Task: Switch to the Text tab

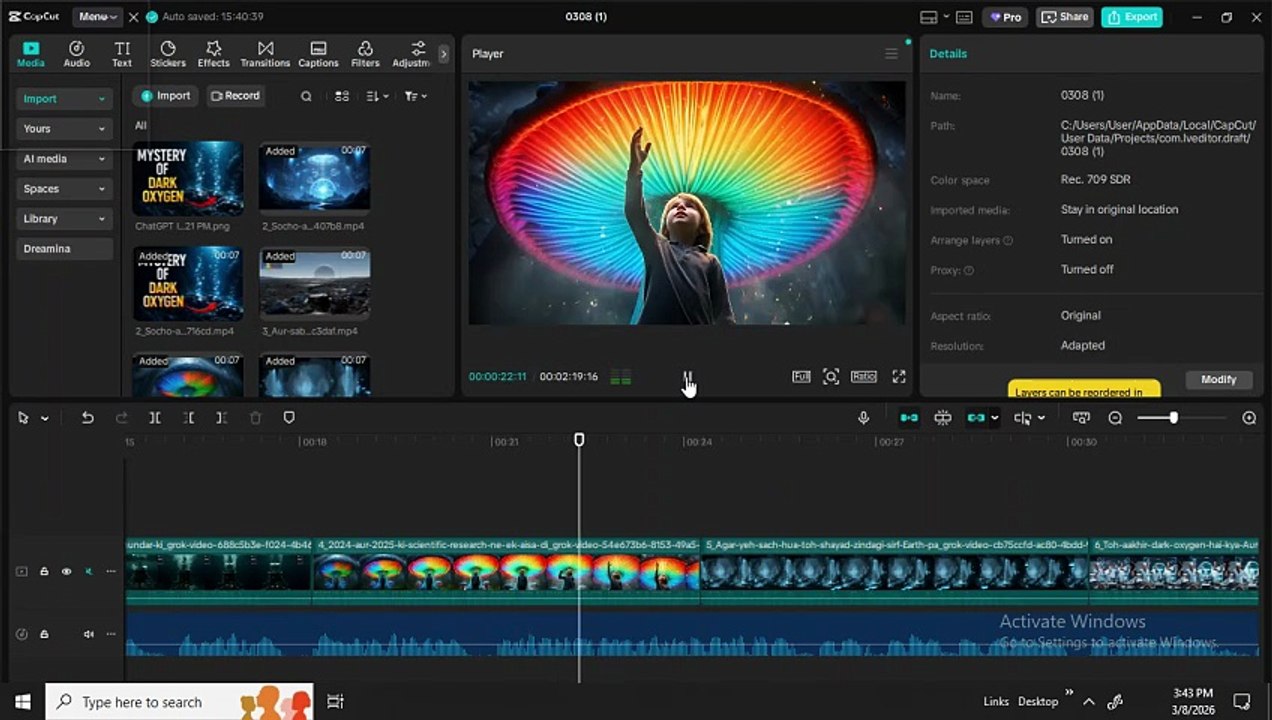Action: tap(122, 54)
